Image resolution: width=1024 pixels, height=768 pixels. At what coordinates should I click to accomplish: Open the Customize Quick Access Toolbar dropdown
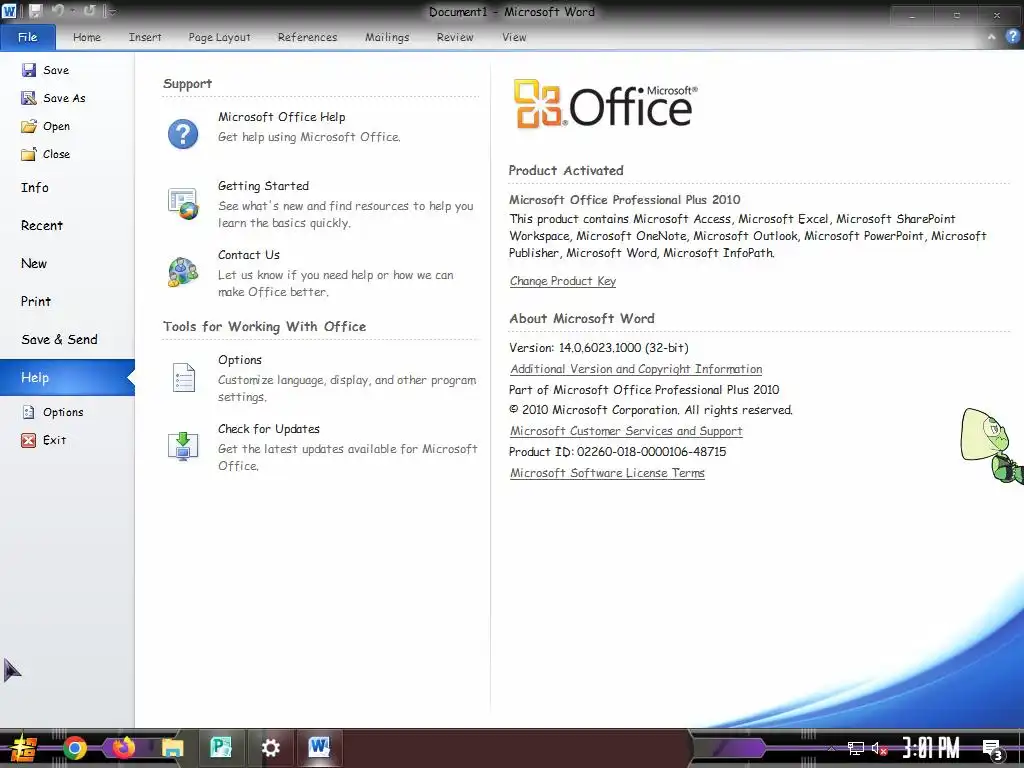tap(113, 11)
